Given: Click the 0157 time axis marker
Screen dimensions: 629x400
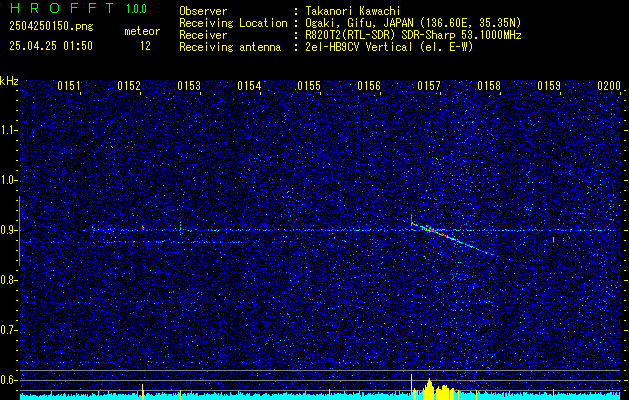Looking at the screenshot, I should click(x=429, y=86).
